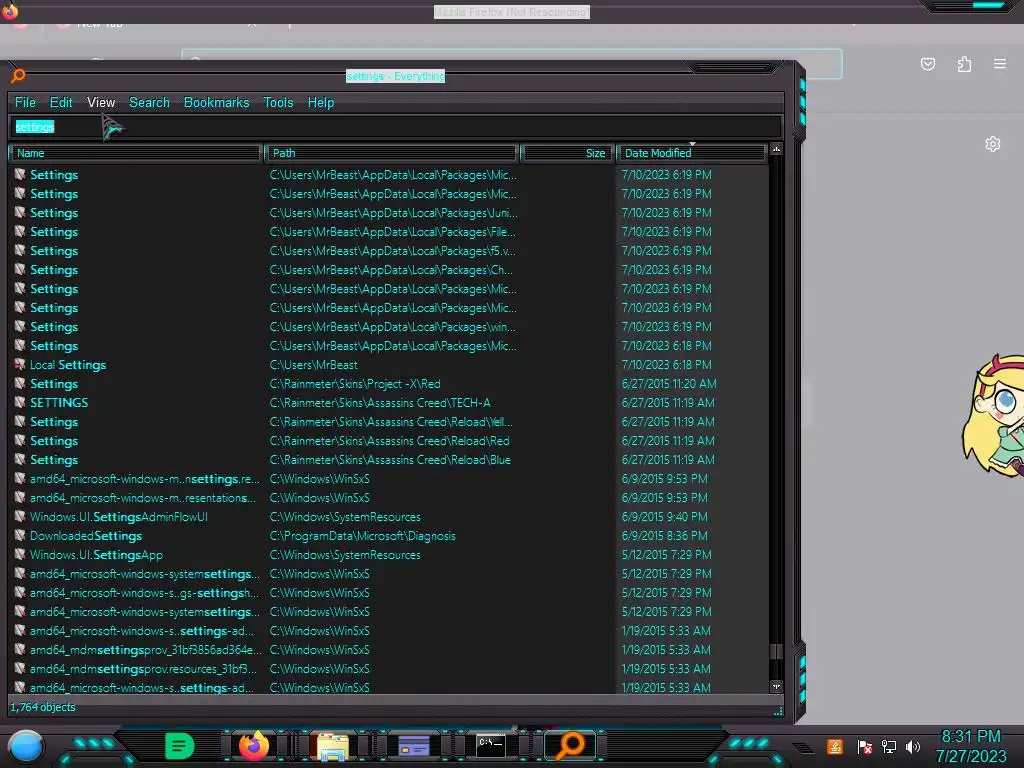Click Firefox icon at top-left corner
1024x768 pixels.
click(x=10, y=11)
